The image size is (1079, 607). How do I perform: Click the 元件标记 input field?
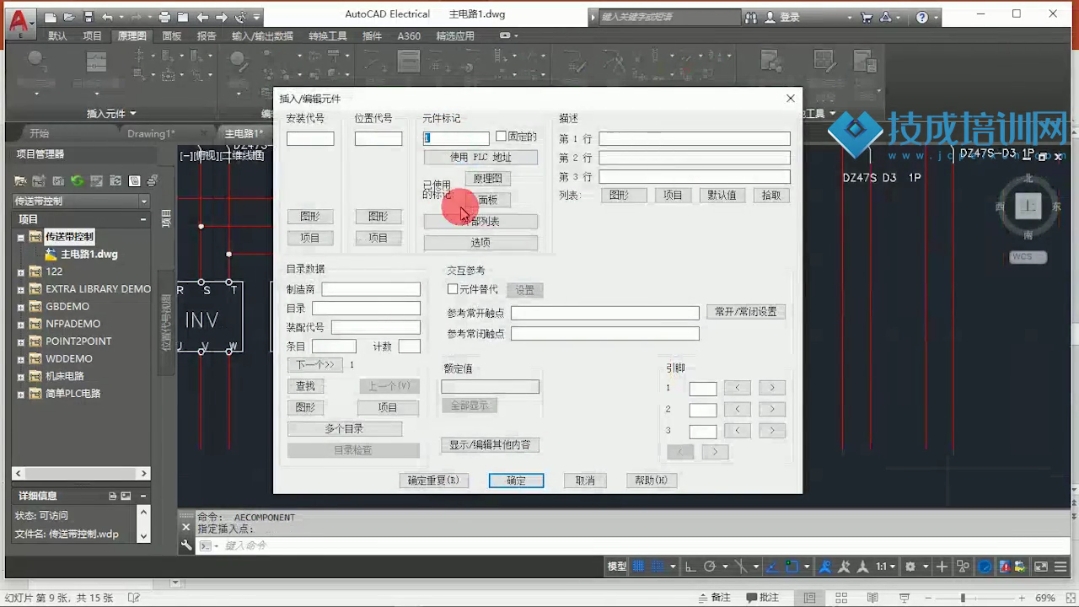(x=456, y=138)
